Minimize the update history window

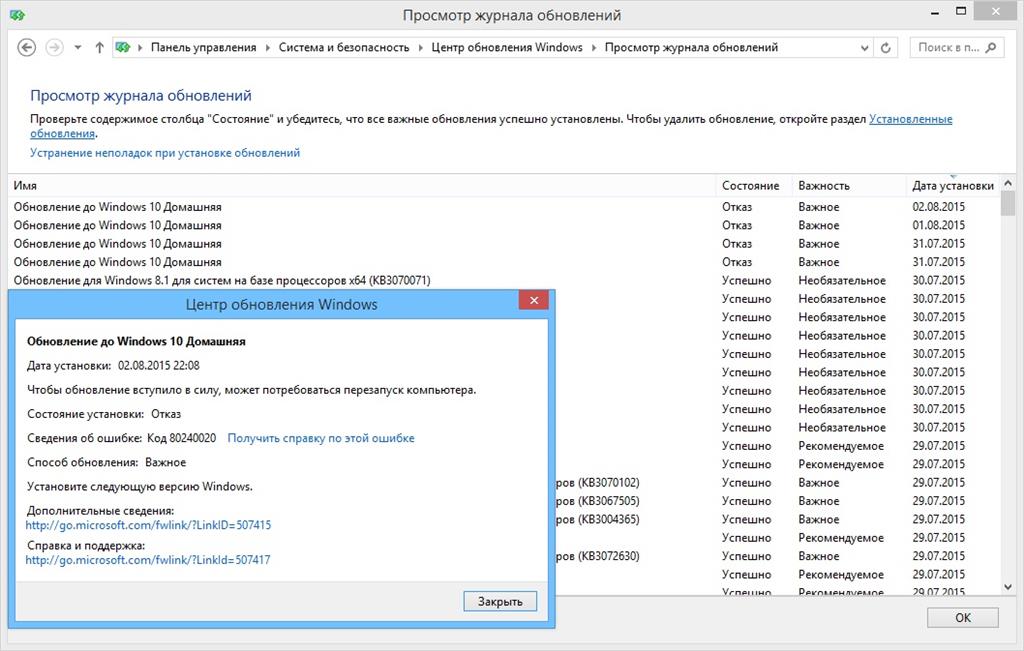(936, 12)
